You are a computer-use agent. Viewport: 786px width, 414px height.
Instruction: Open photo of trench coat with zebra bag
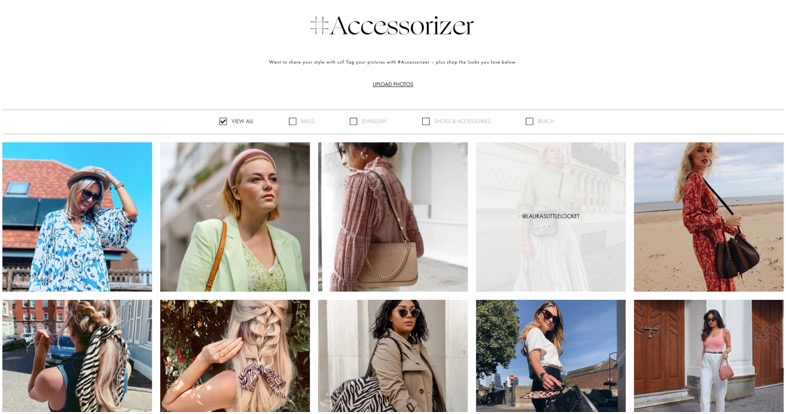click(x=393, y=356)
